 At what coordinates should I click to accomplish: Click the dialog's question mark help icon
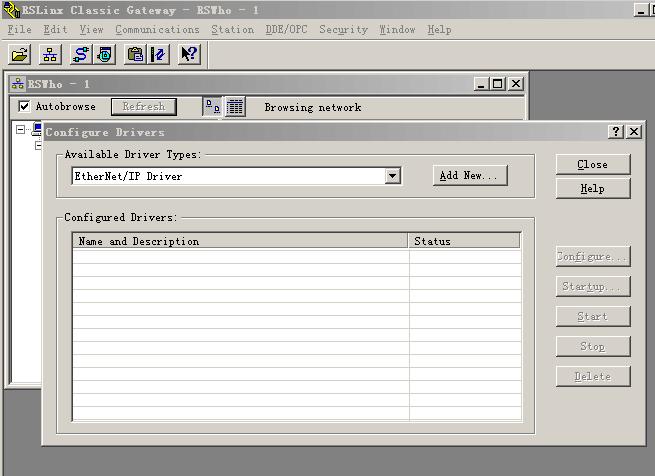click(616, 132)
